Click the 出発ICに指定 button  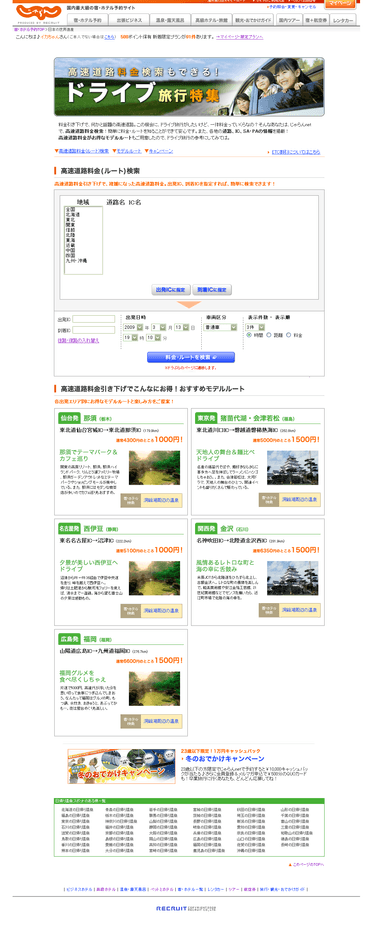[171, 290]
